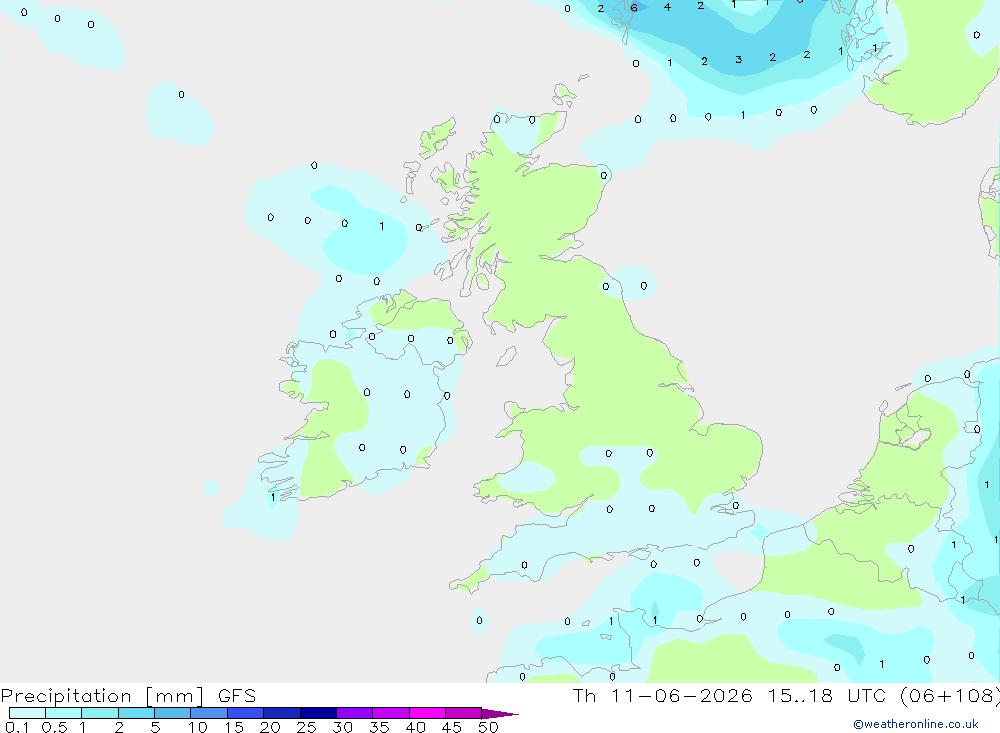Click the '50' legend scale label
The image size is (1000, 733).
489,727
